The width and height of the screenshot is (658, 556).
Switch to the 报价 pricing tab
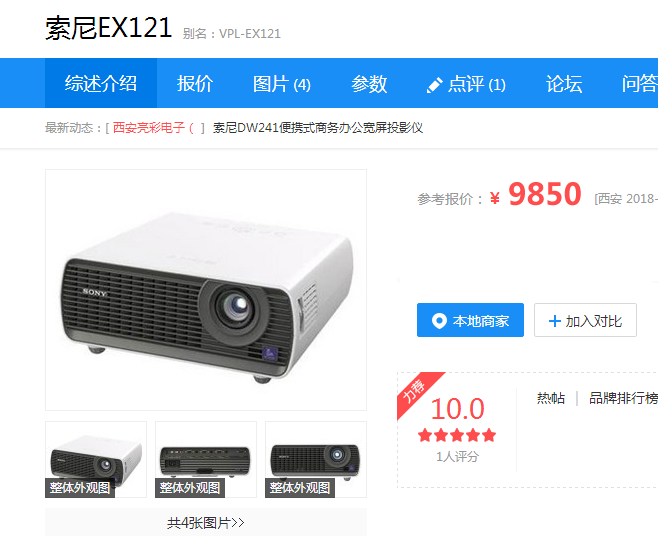coord(195,83)
